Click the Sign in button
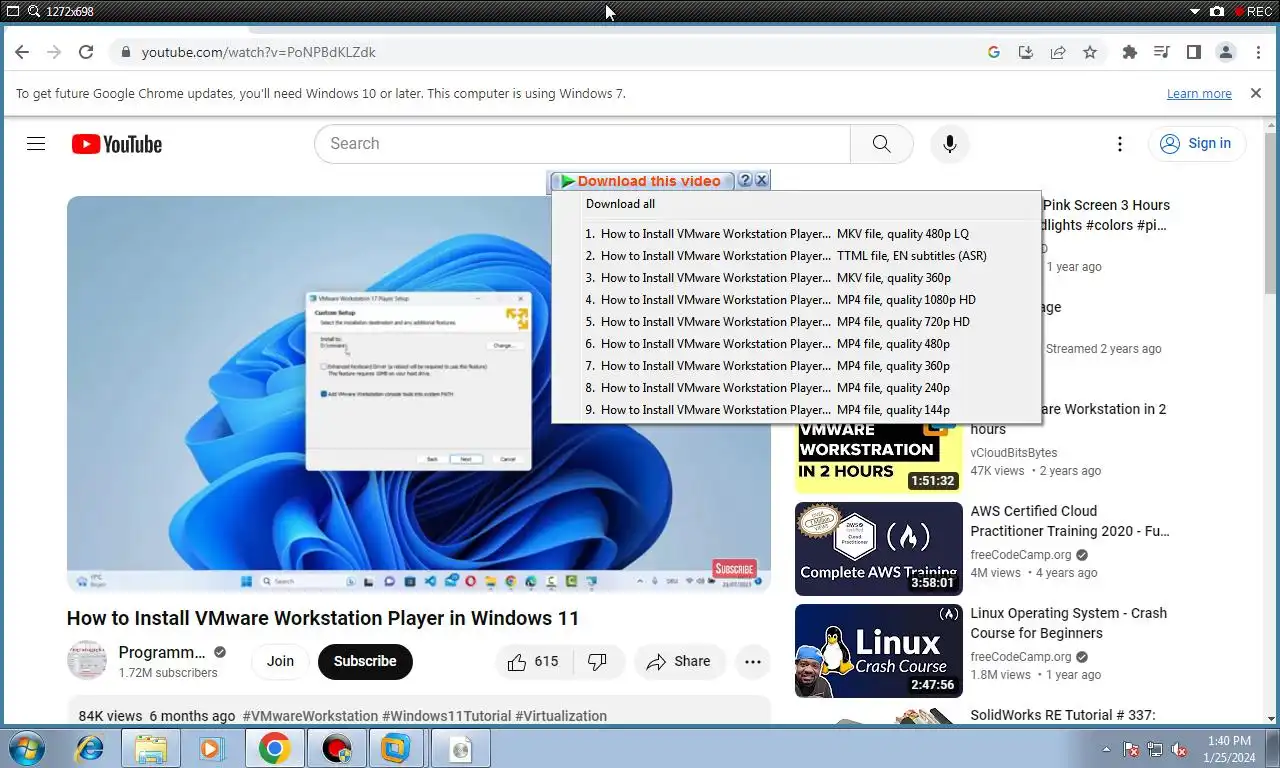The image size is (1280, 768). point(1197,144)
